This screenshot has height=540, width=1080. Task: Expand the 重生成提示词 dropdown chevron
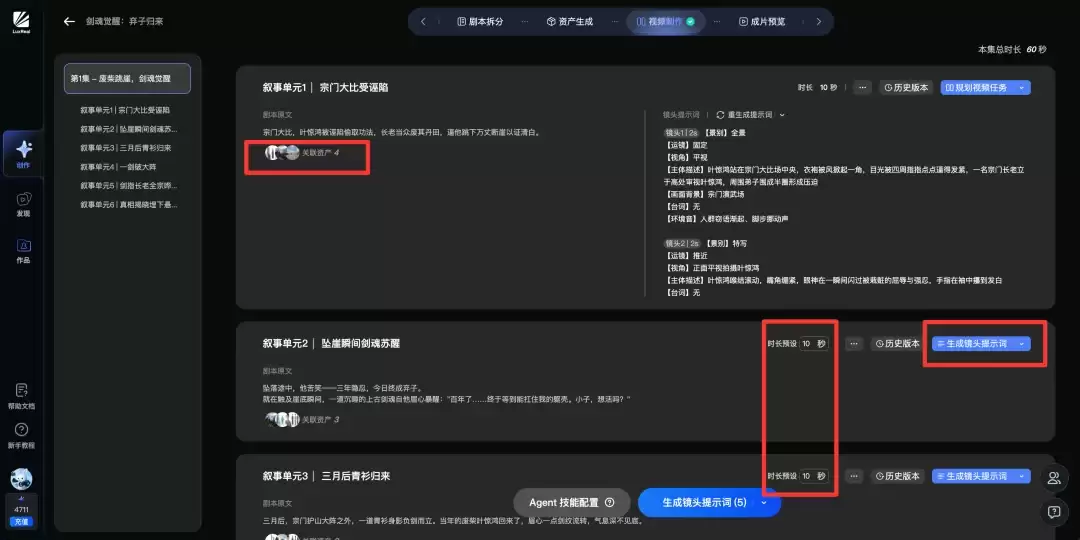[782, 115]
